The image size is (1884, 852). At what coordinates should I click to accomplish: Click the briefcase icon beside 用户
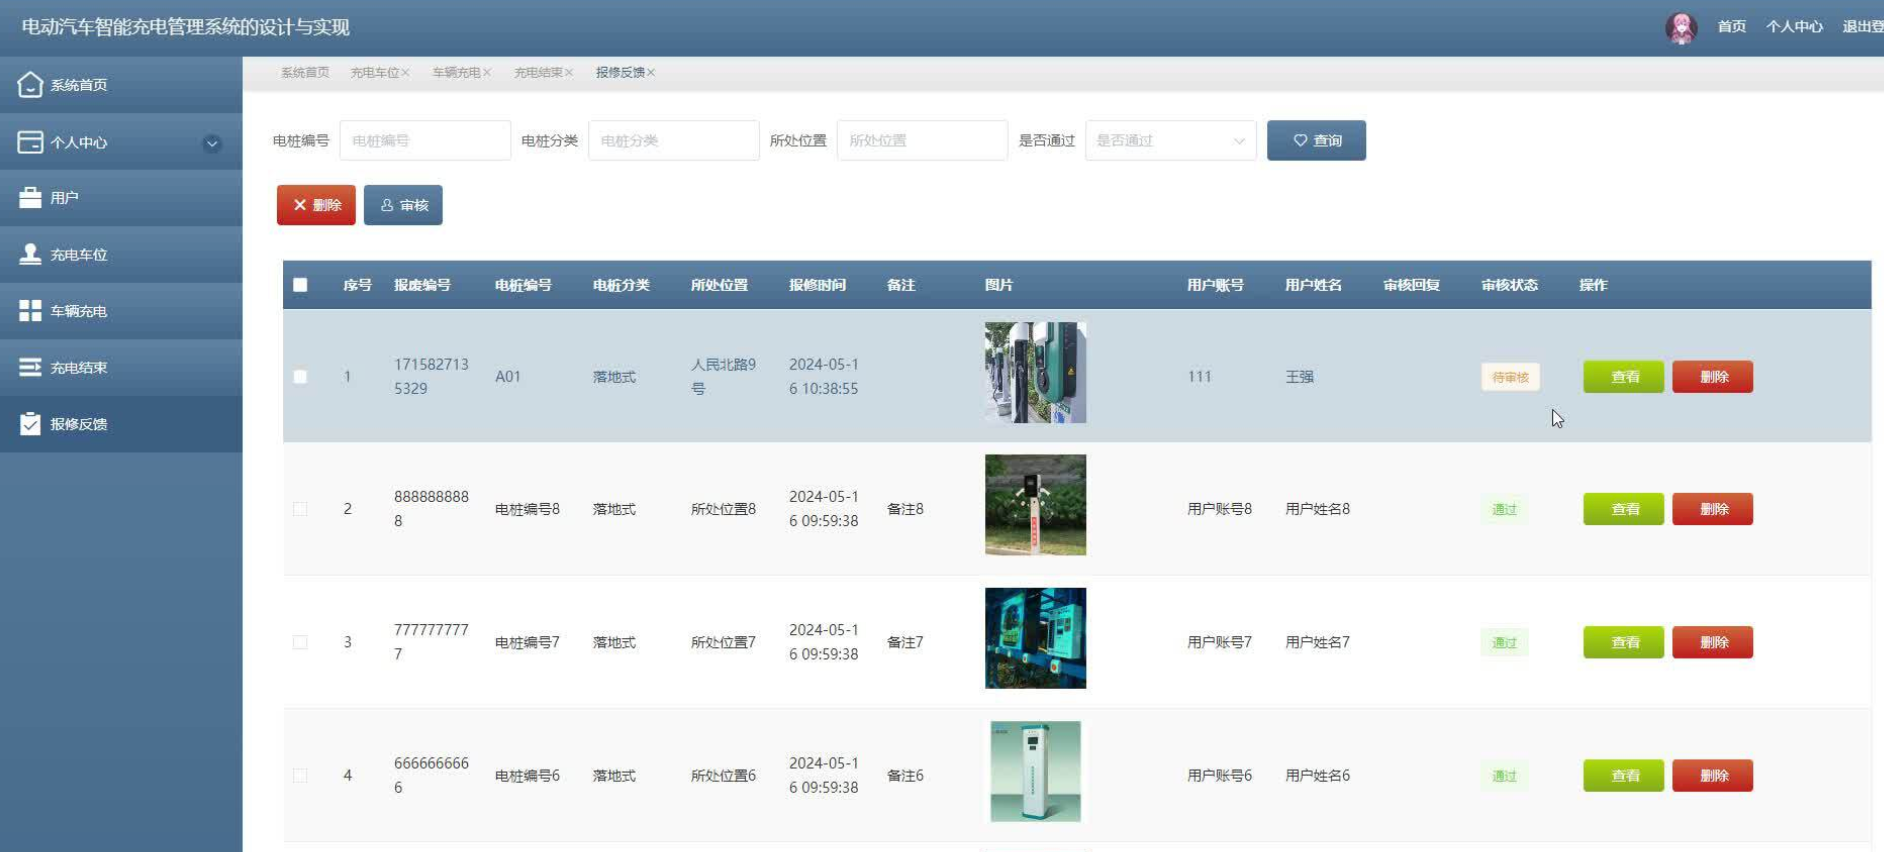(30, 198)
